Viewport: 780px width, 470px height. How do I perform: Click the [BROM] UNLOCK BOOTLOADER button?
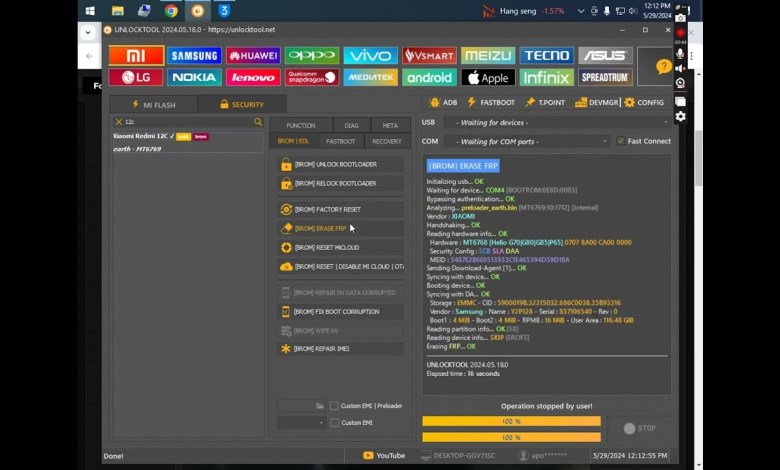341,164
